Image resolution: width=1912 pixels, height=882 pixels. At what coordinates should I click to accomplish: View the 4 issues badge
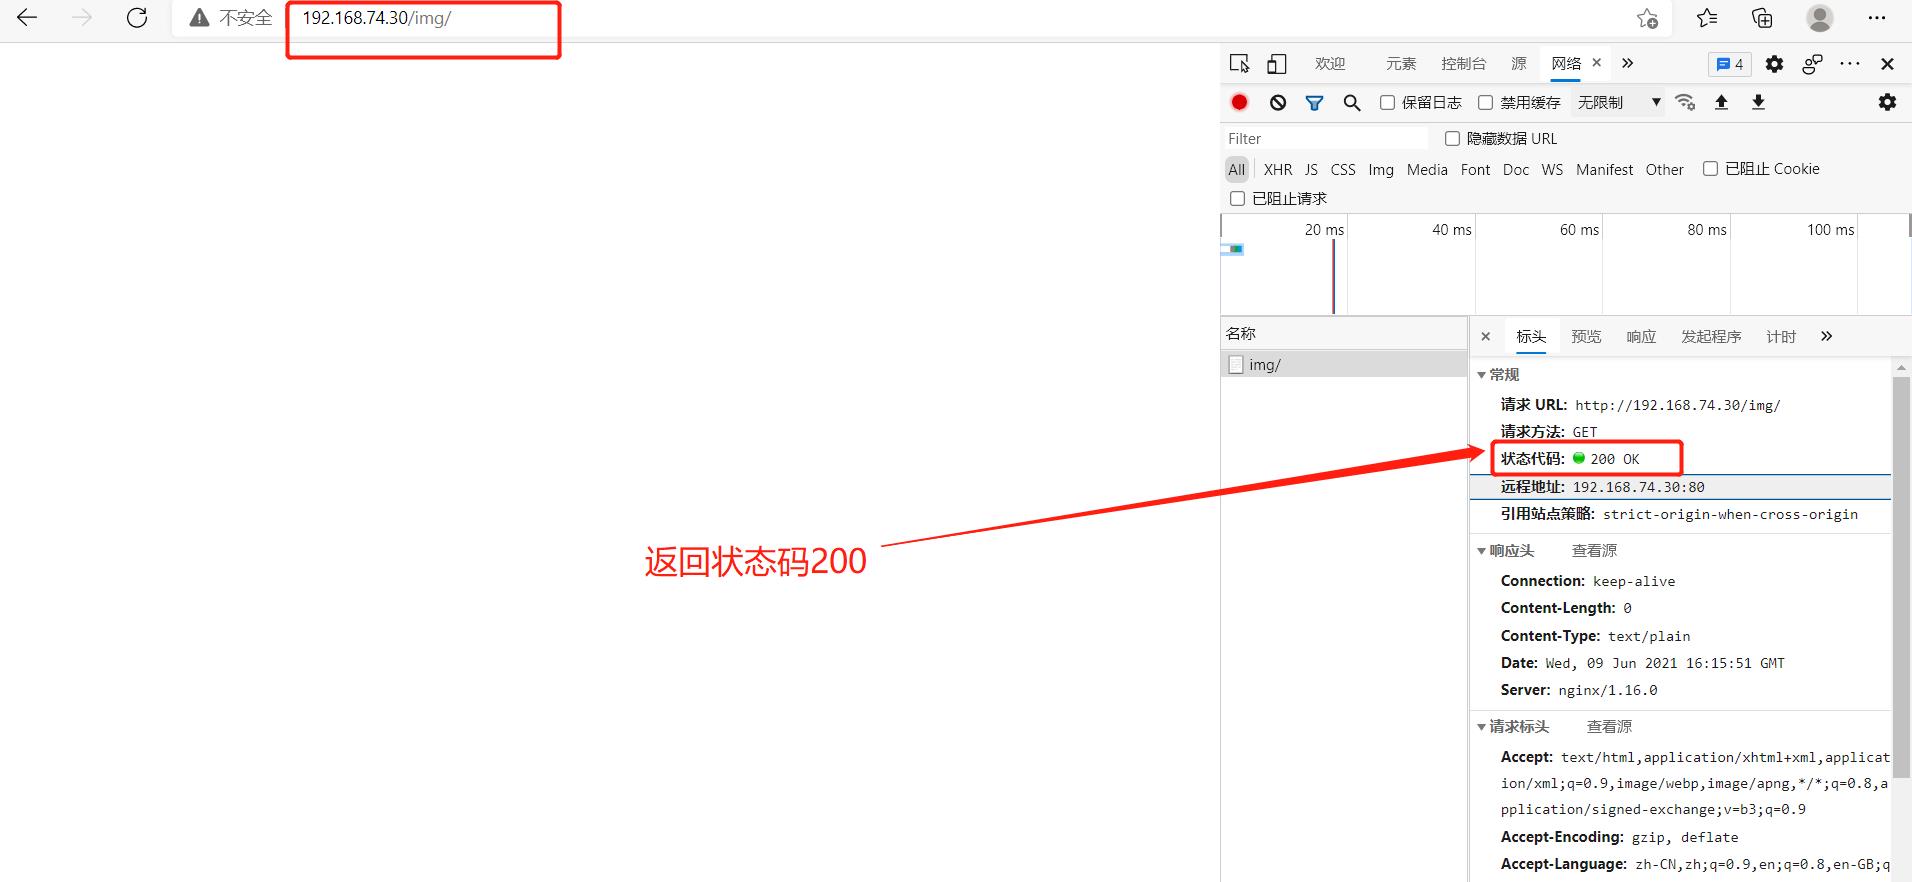pos(1729,64)
